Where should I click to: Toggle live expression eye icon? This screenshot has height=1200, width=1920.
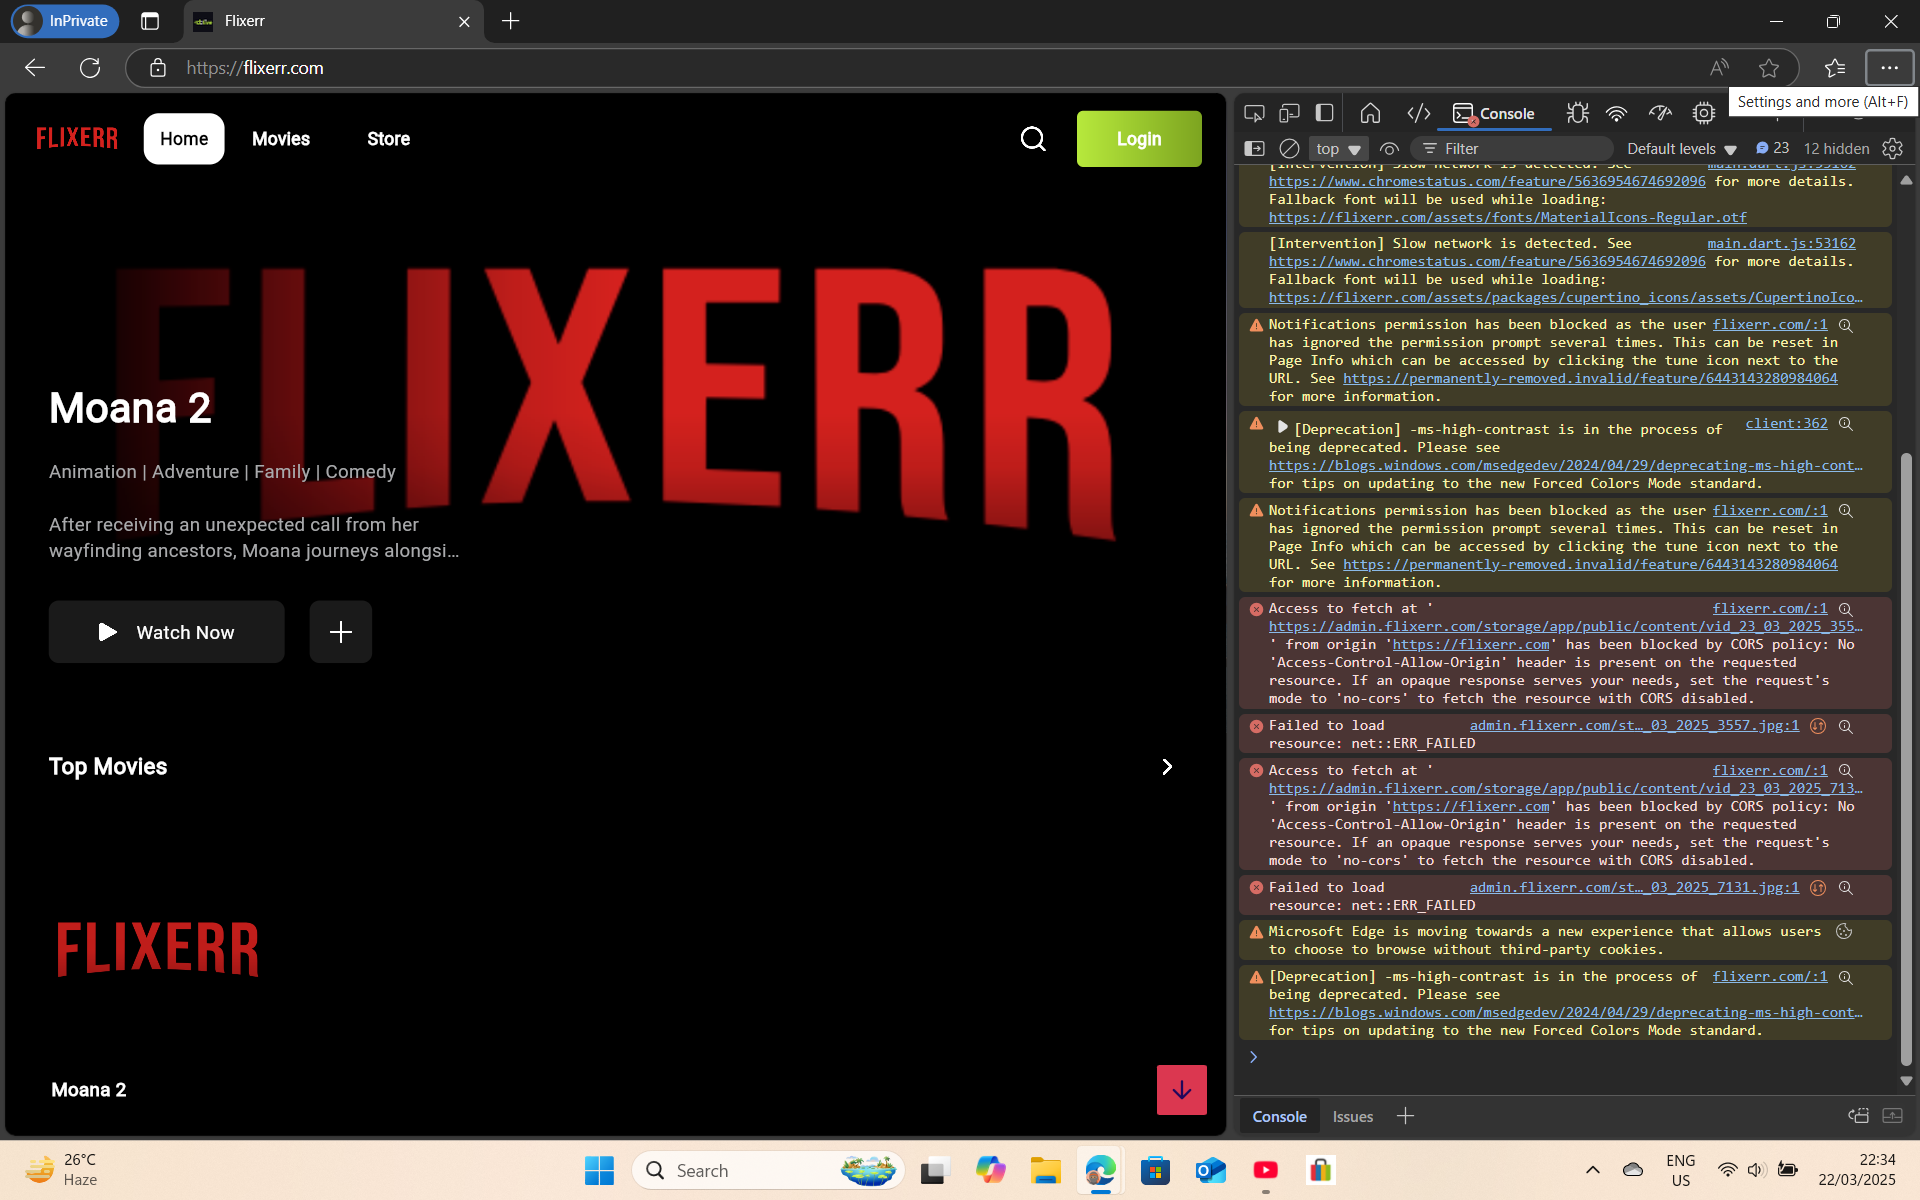[1389, 148]
